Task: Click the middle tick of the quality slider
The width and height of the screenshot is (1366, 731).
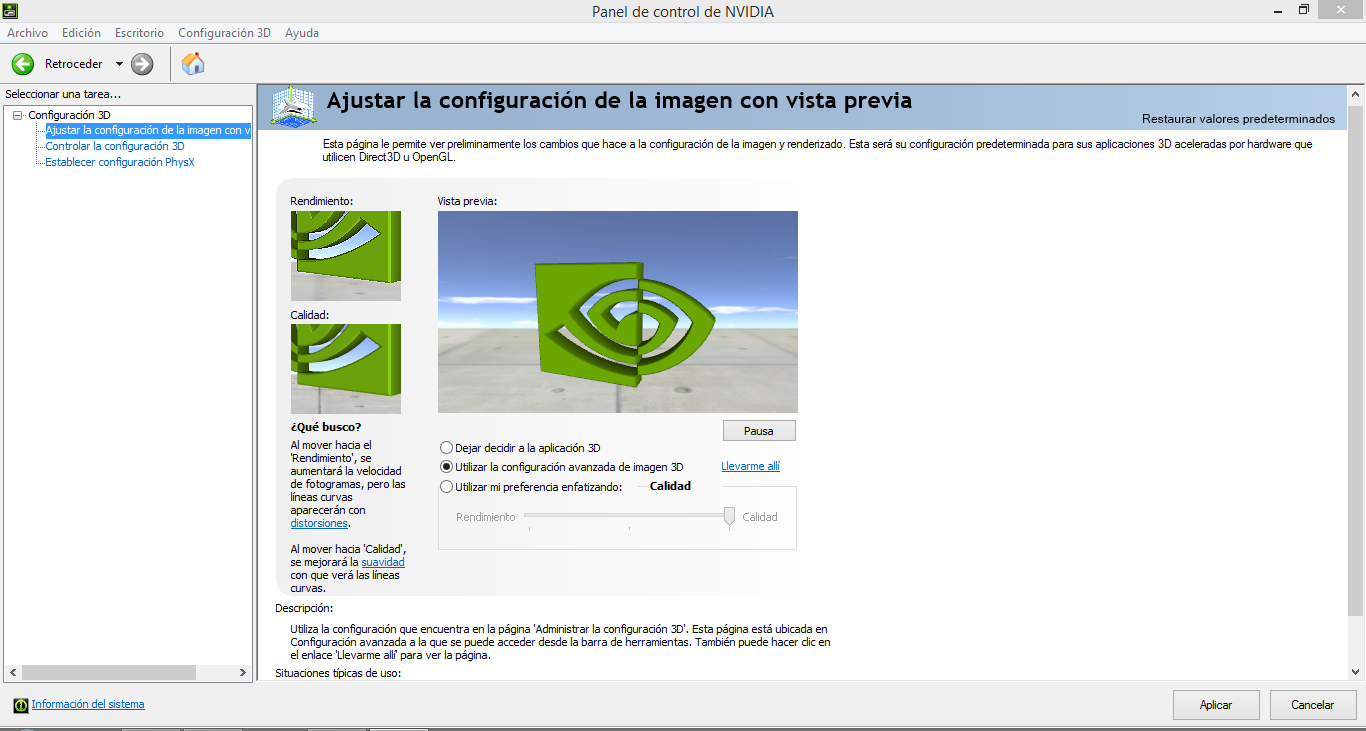Action: tap(629, 527)
